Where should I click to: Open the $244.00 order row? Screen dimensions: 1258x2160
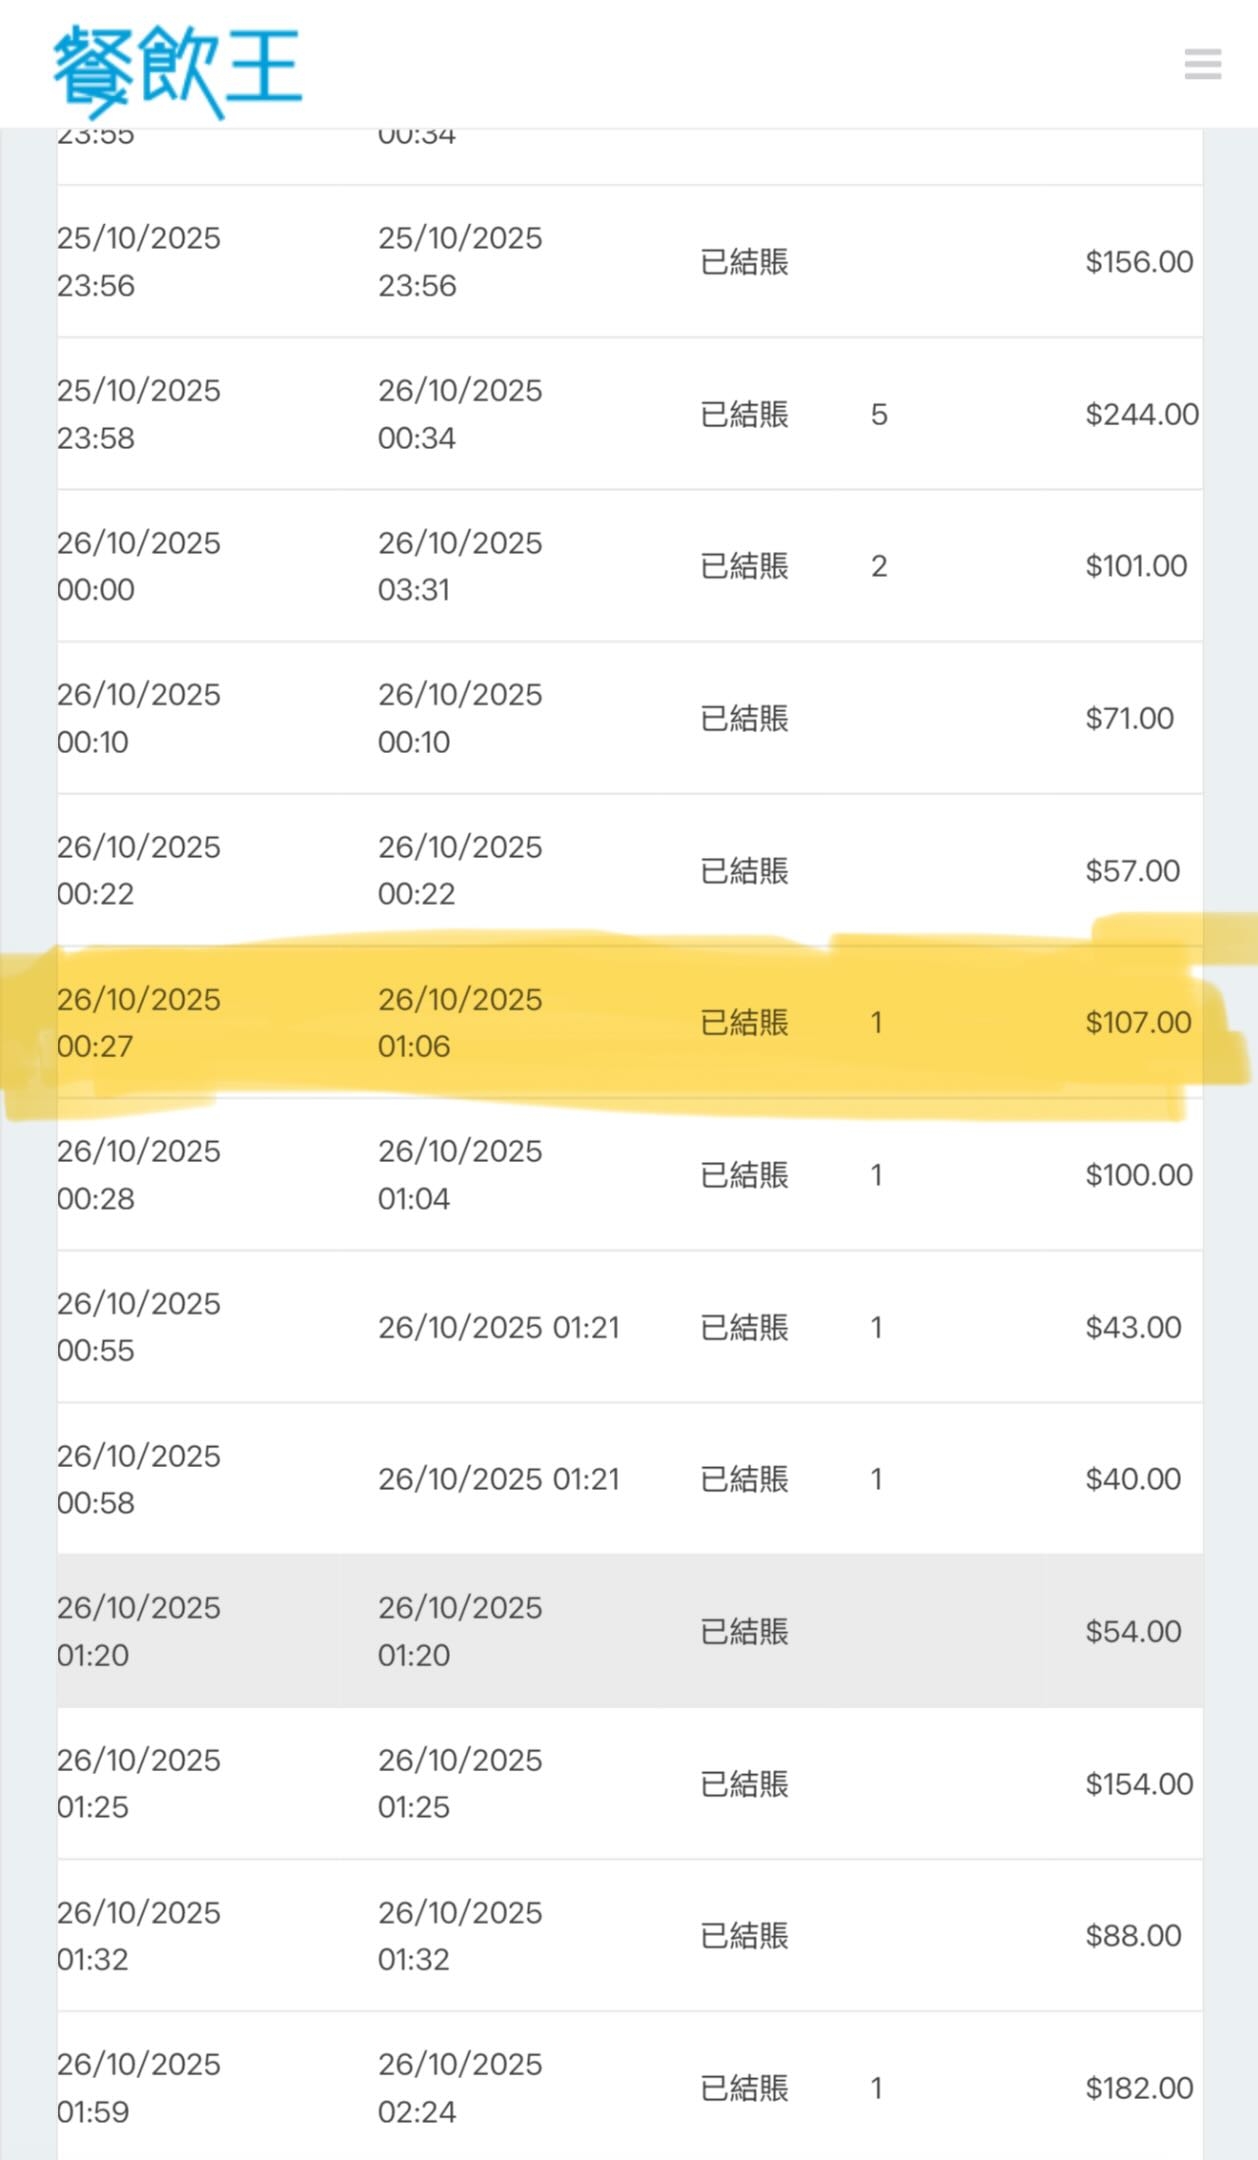[628, 414]
